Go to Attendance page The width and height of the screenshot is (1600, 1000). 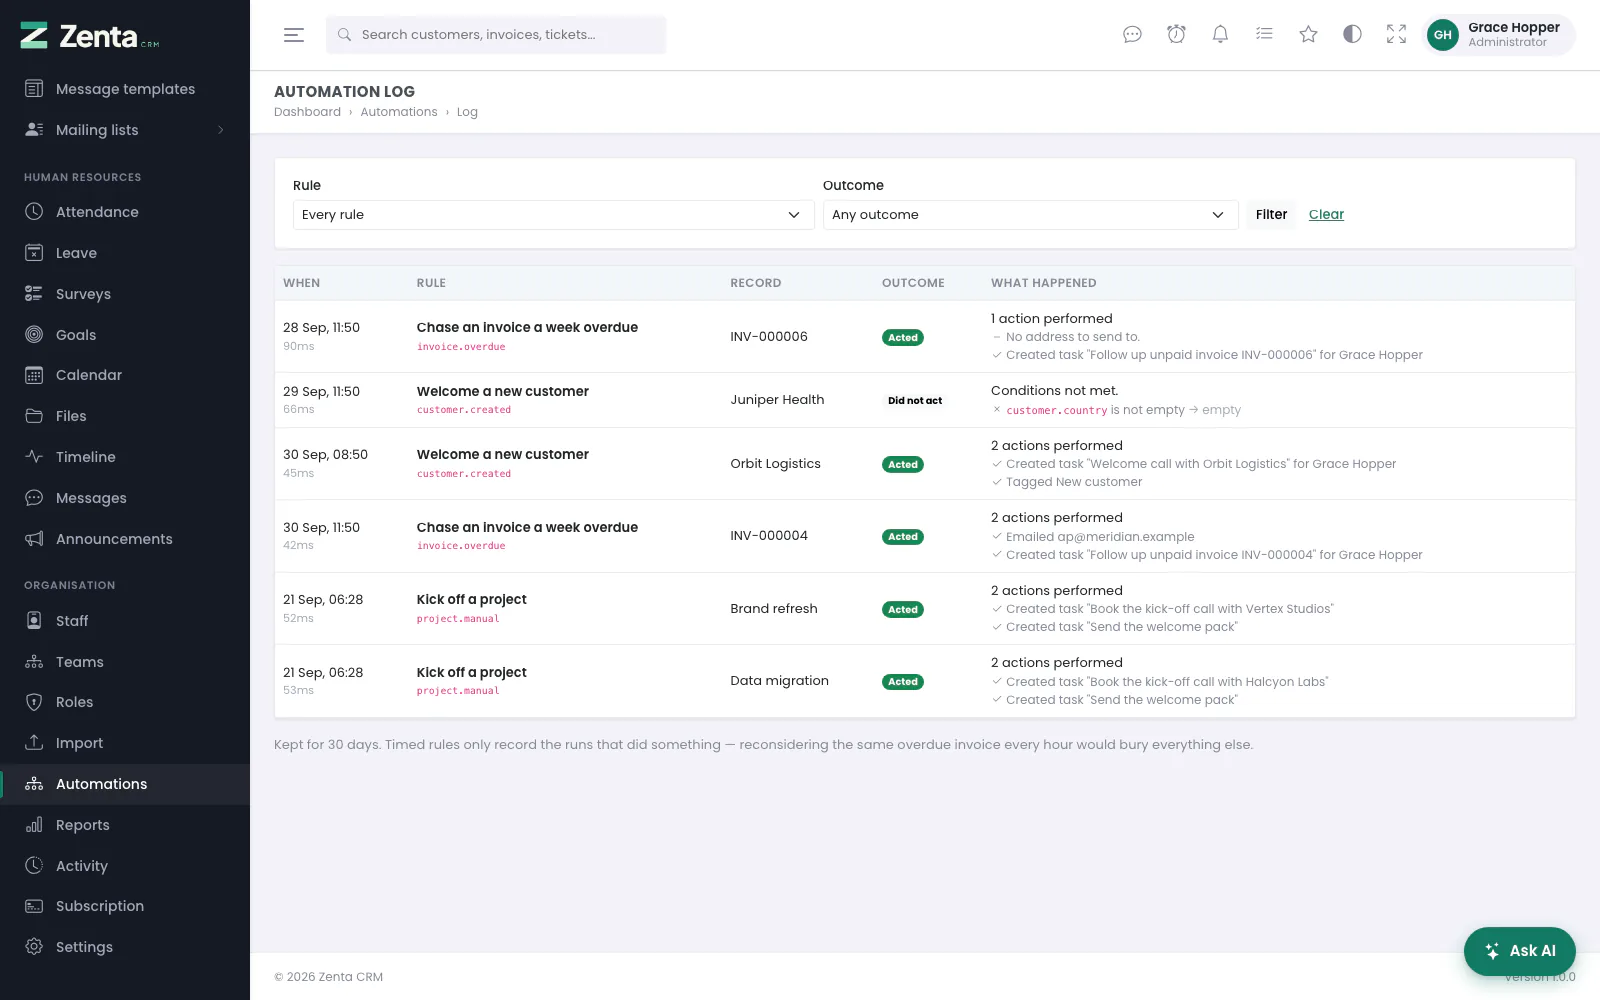pos(125,212)
